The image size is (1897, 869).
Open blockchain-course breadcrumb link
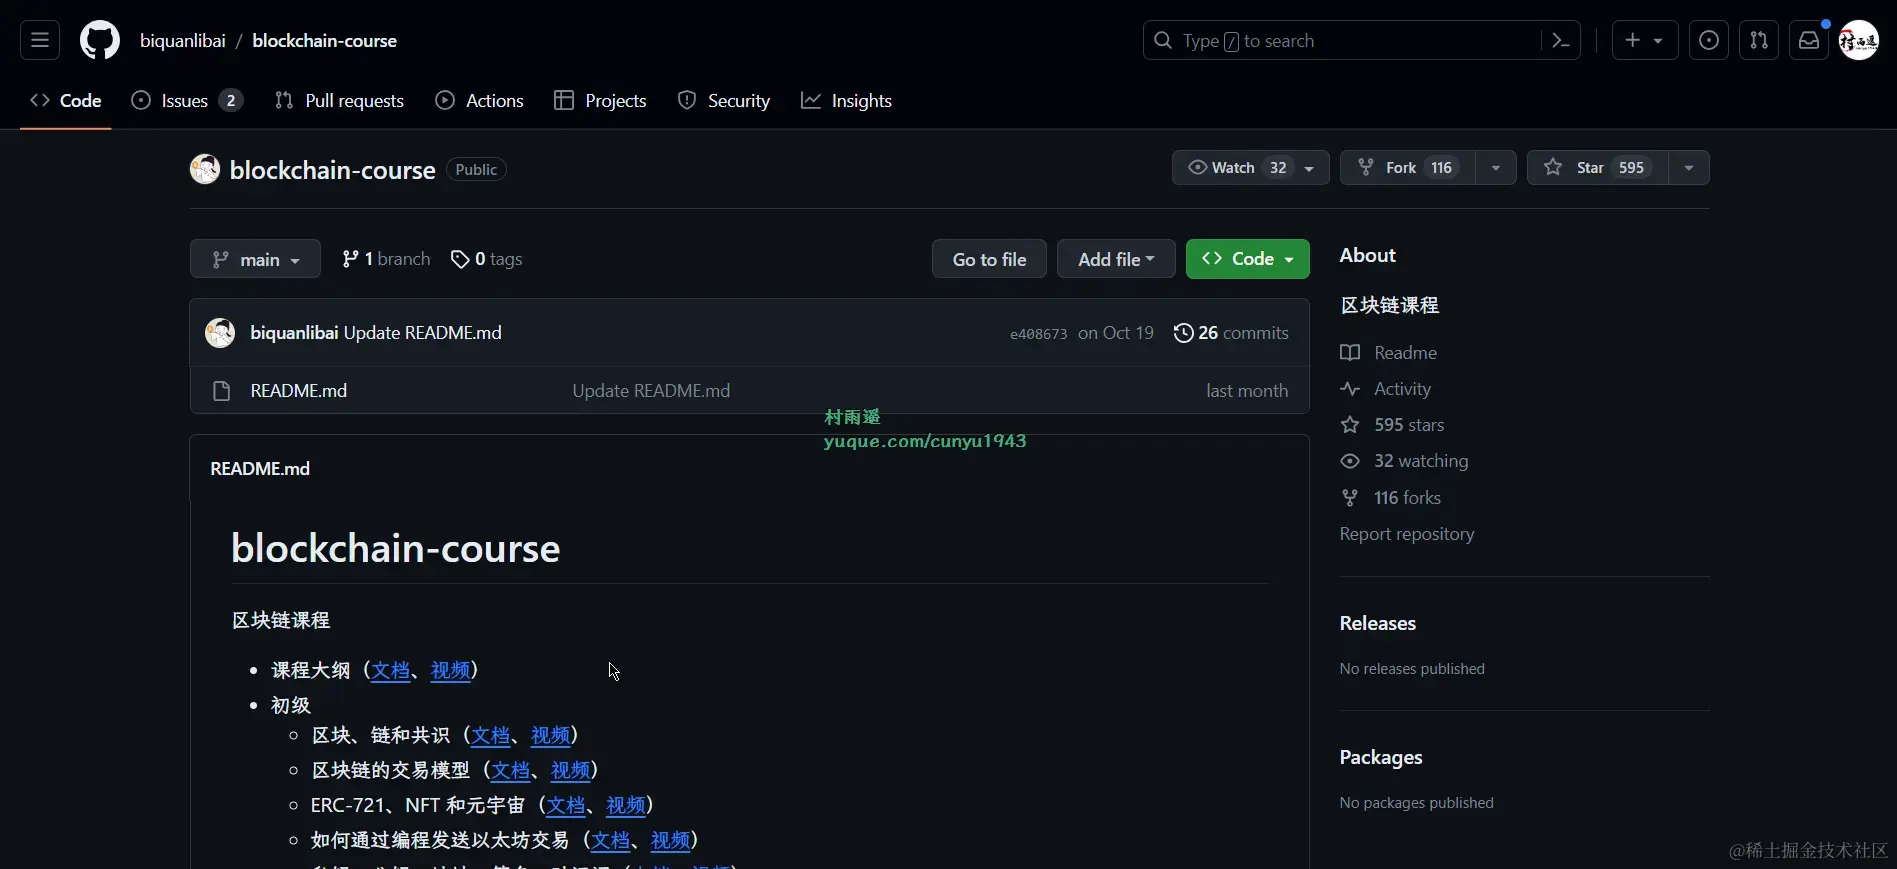pyautogui.click(x=324, y=41)
